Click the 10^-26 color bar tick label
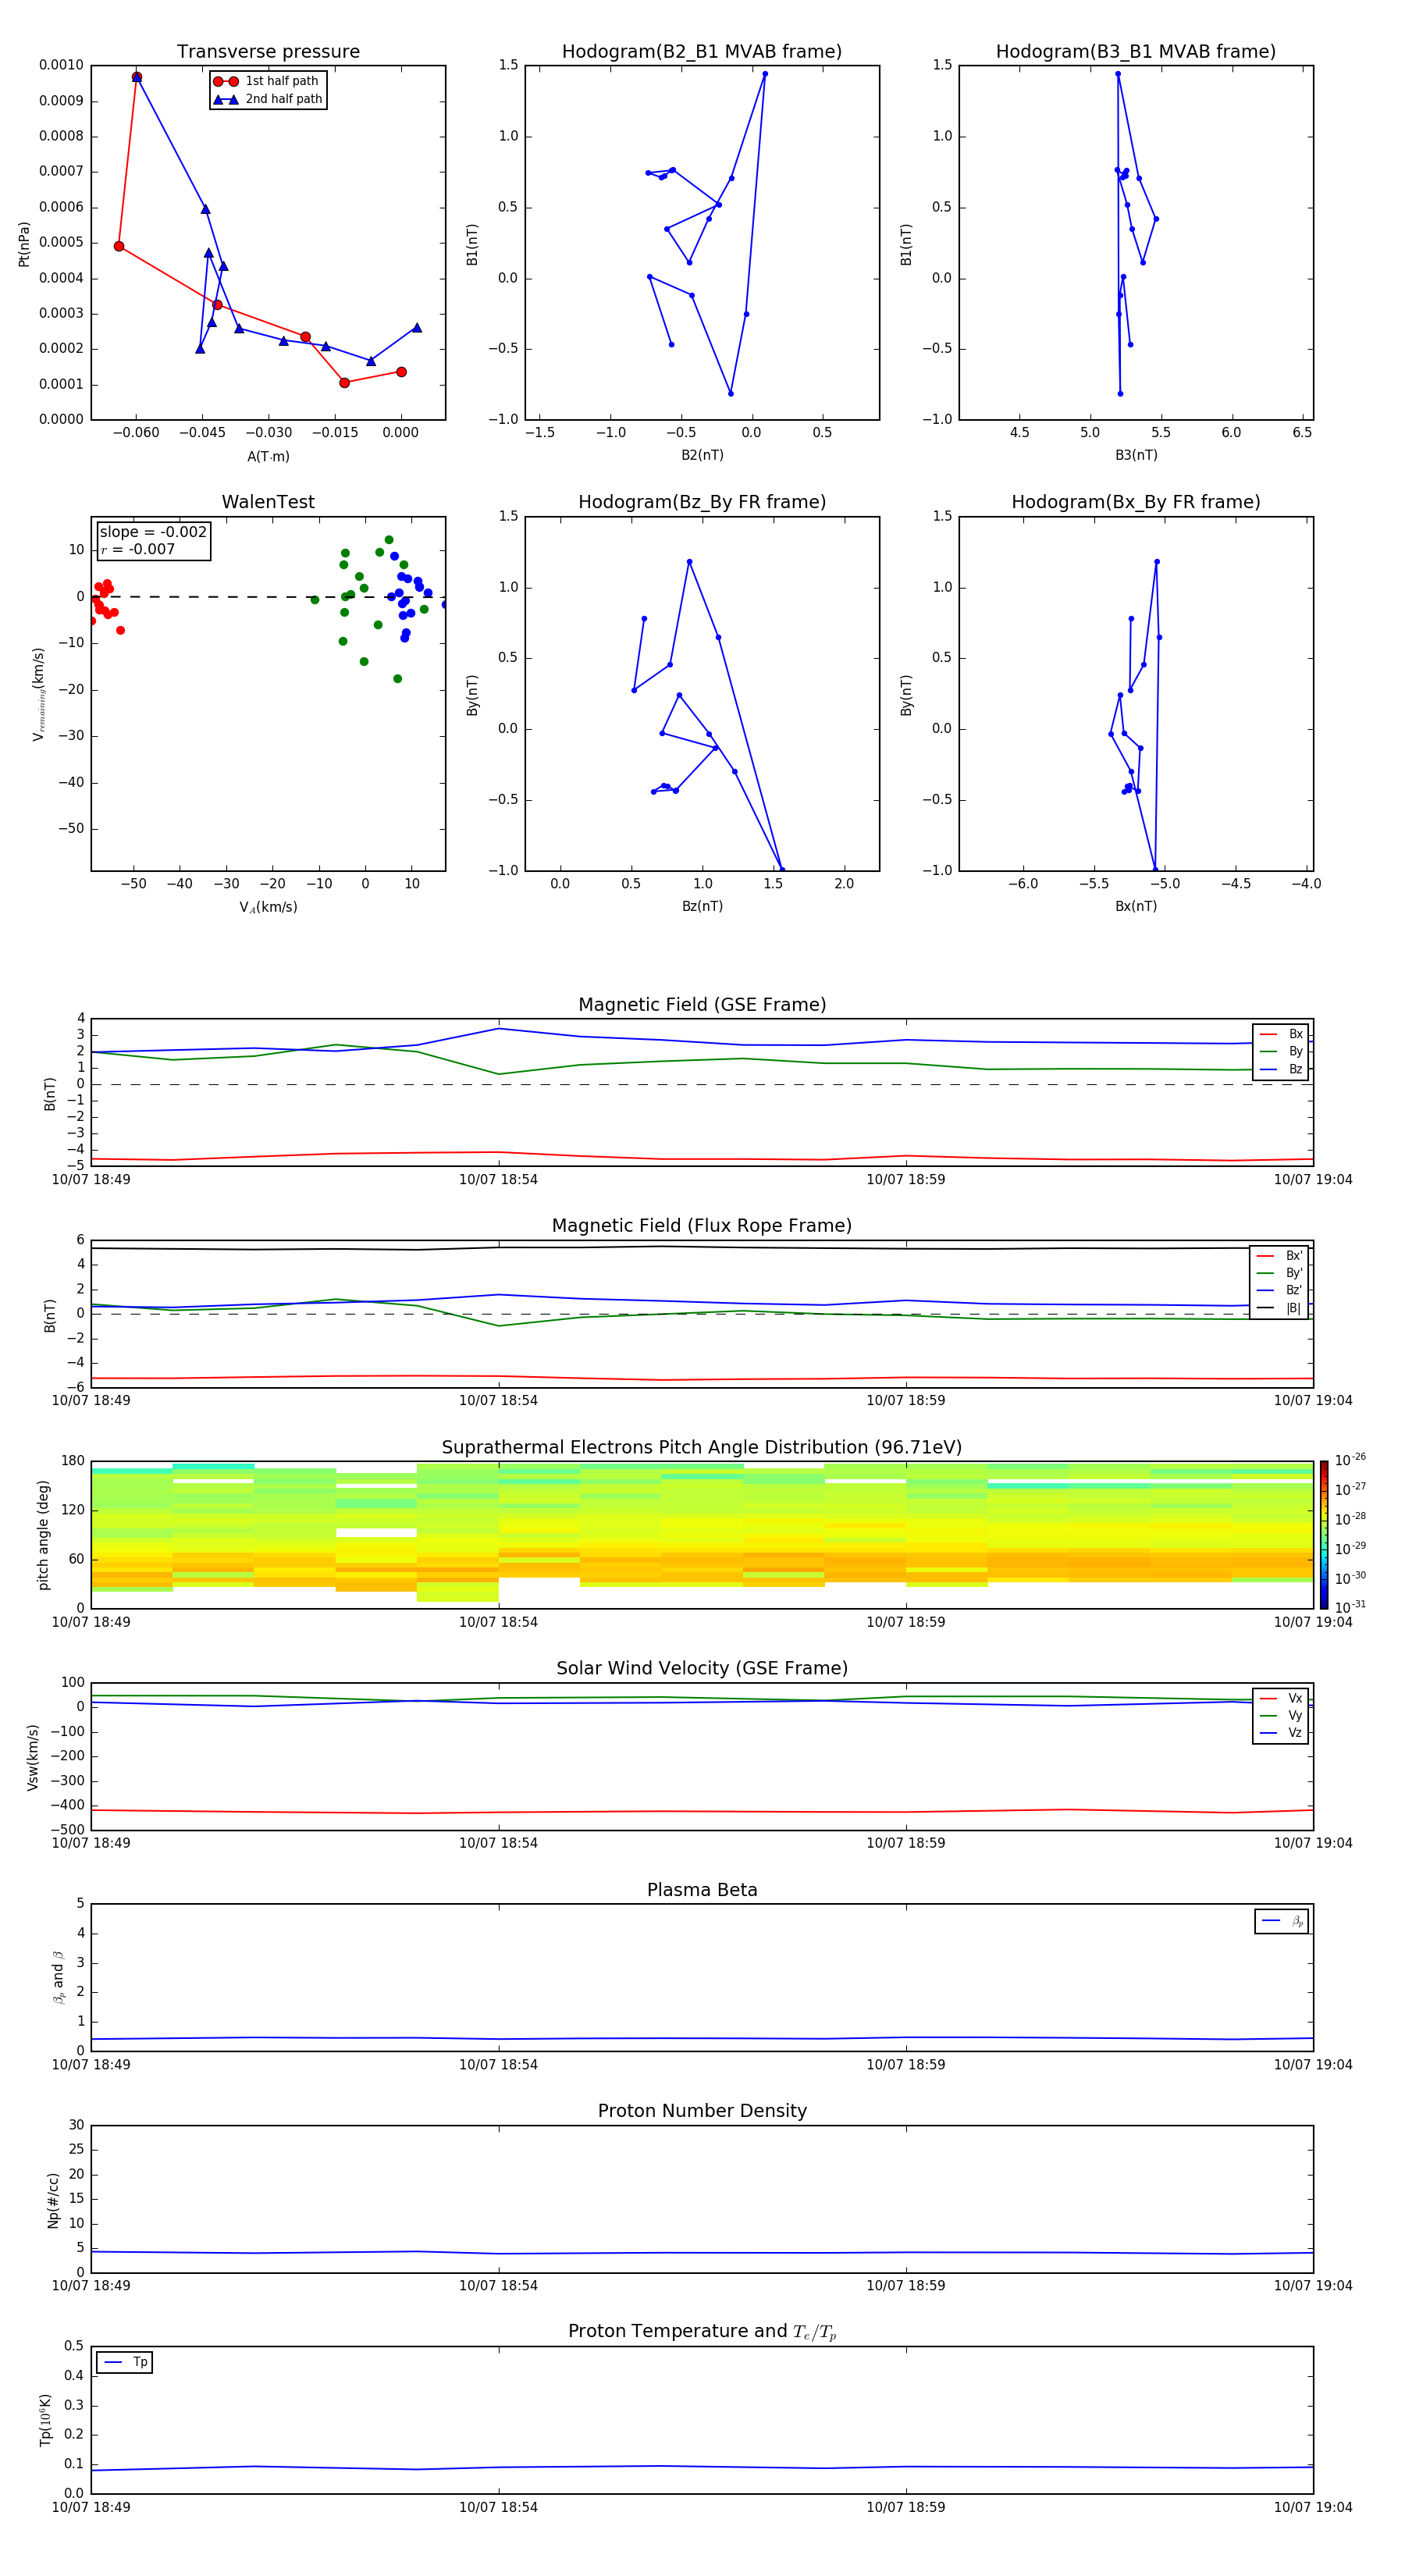The image size is (1405, 2576). [1350, 1460]
